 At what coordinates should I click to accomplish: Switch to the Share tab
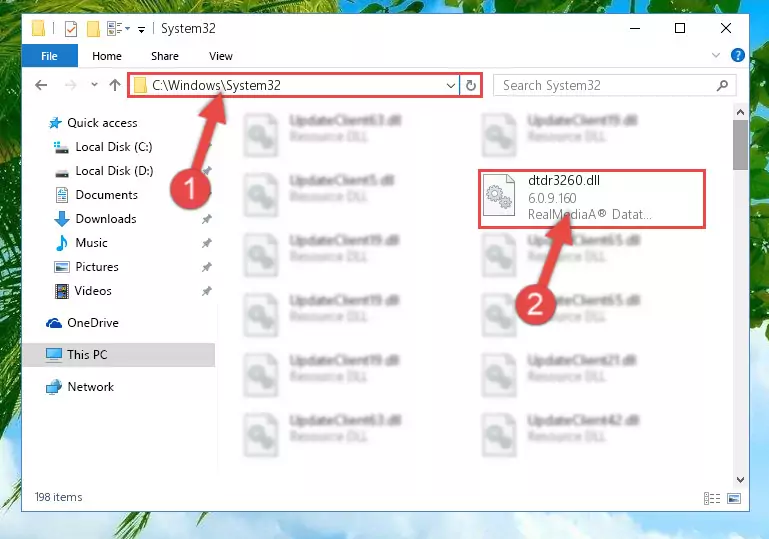click(164, 56)
